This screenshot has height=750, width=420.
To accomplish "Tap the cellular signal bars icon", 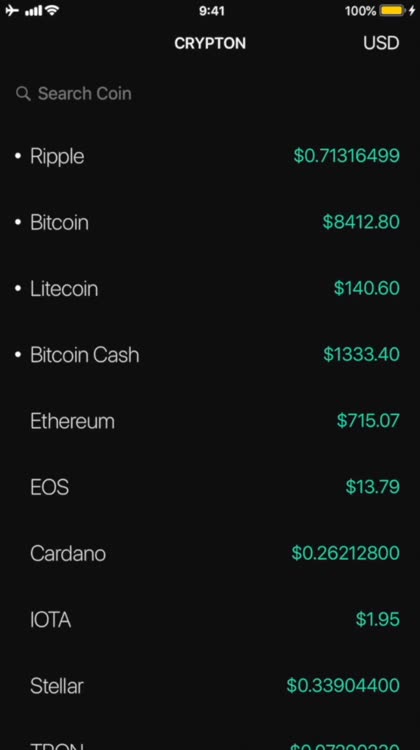I will tap(33, 11).
